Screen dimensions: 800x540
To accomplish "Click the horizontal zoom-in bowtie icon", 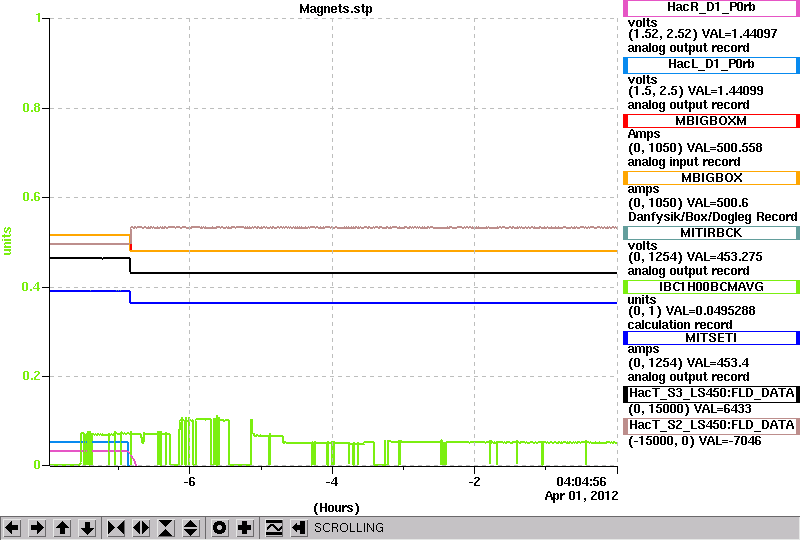I will tap(116, 528).
